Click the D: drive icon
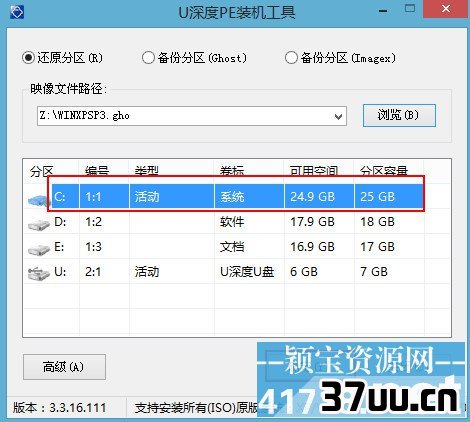Viewport: 470px width, 422px height. (39, 224)
